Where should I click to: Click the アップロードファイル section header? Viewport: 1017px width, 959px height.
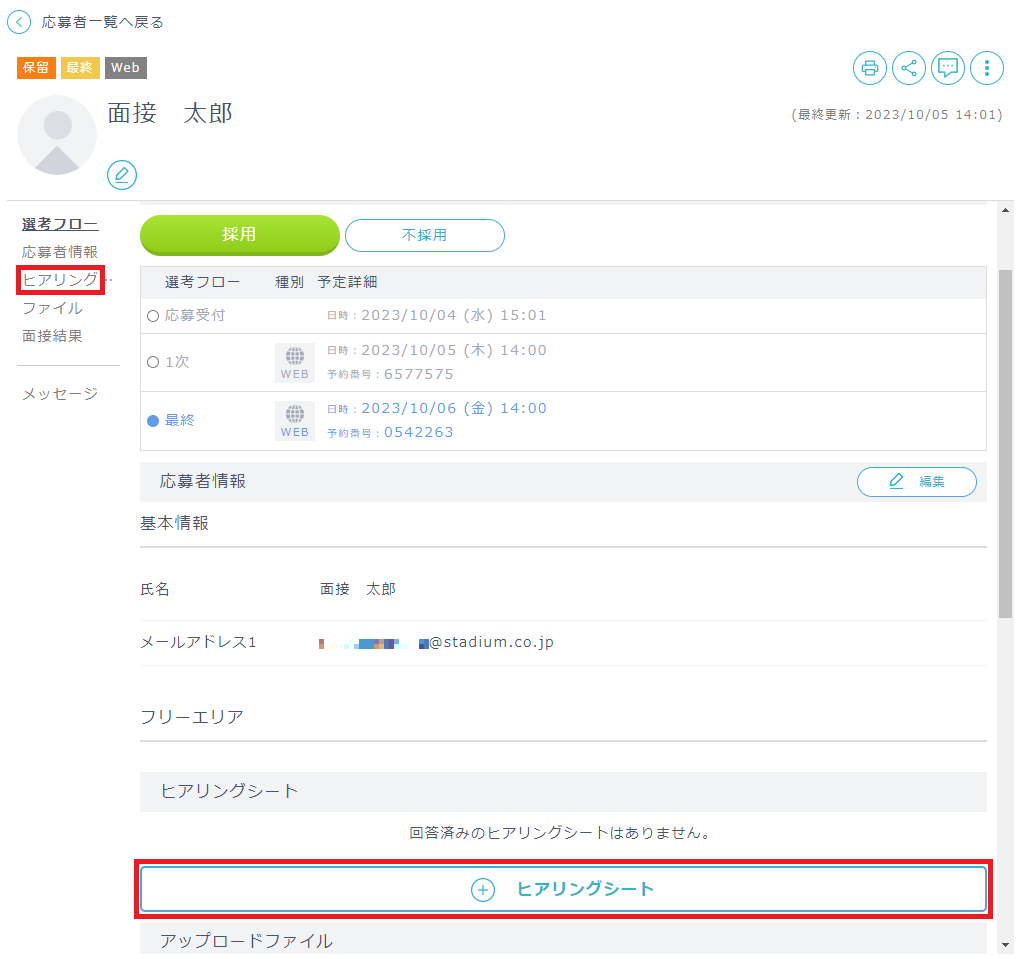pos(563,939)
